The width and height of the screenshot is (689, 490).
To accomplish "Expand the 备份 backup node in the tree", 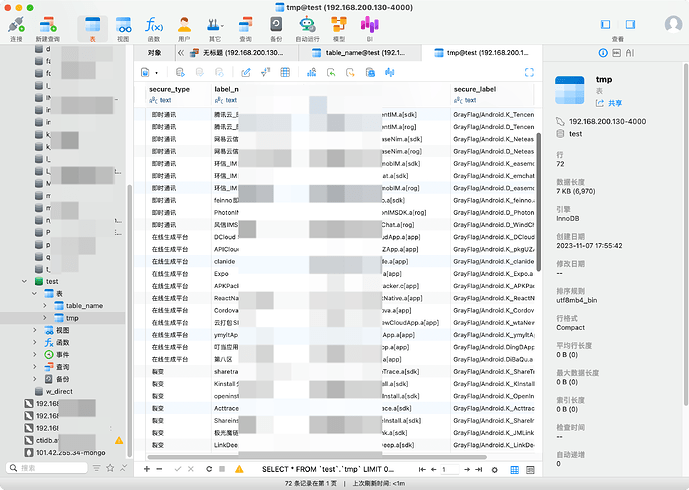I will point(35,379).
